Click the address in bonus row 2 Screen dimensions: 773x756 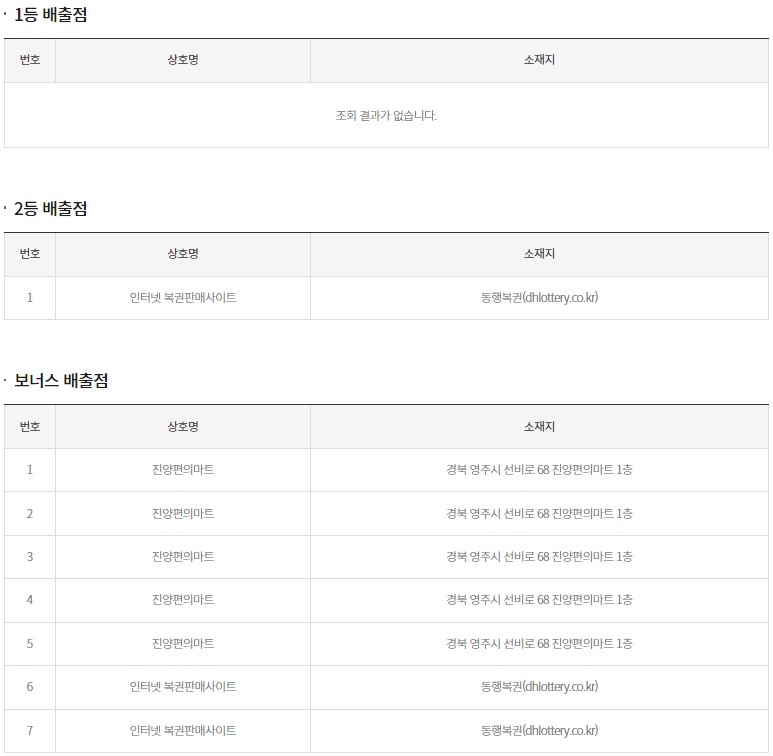(539, 514)
